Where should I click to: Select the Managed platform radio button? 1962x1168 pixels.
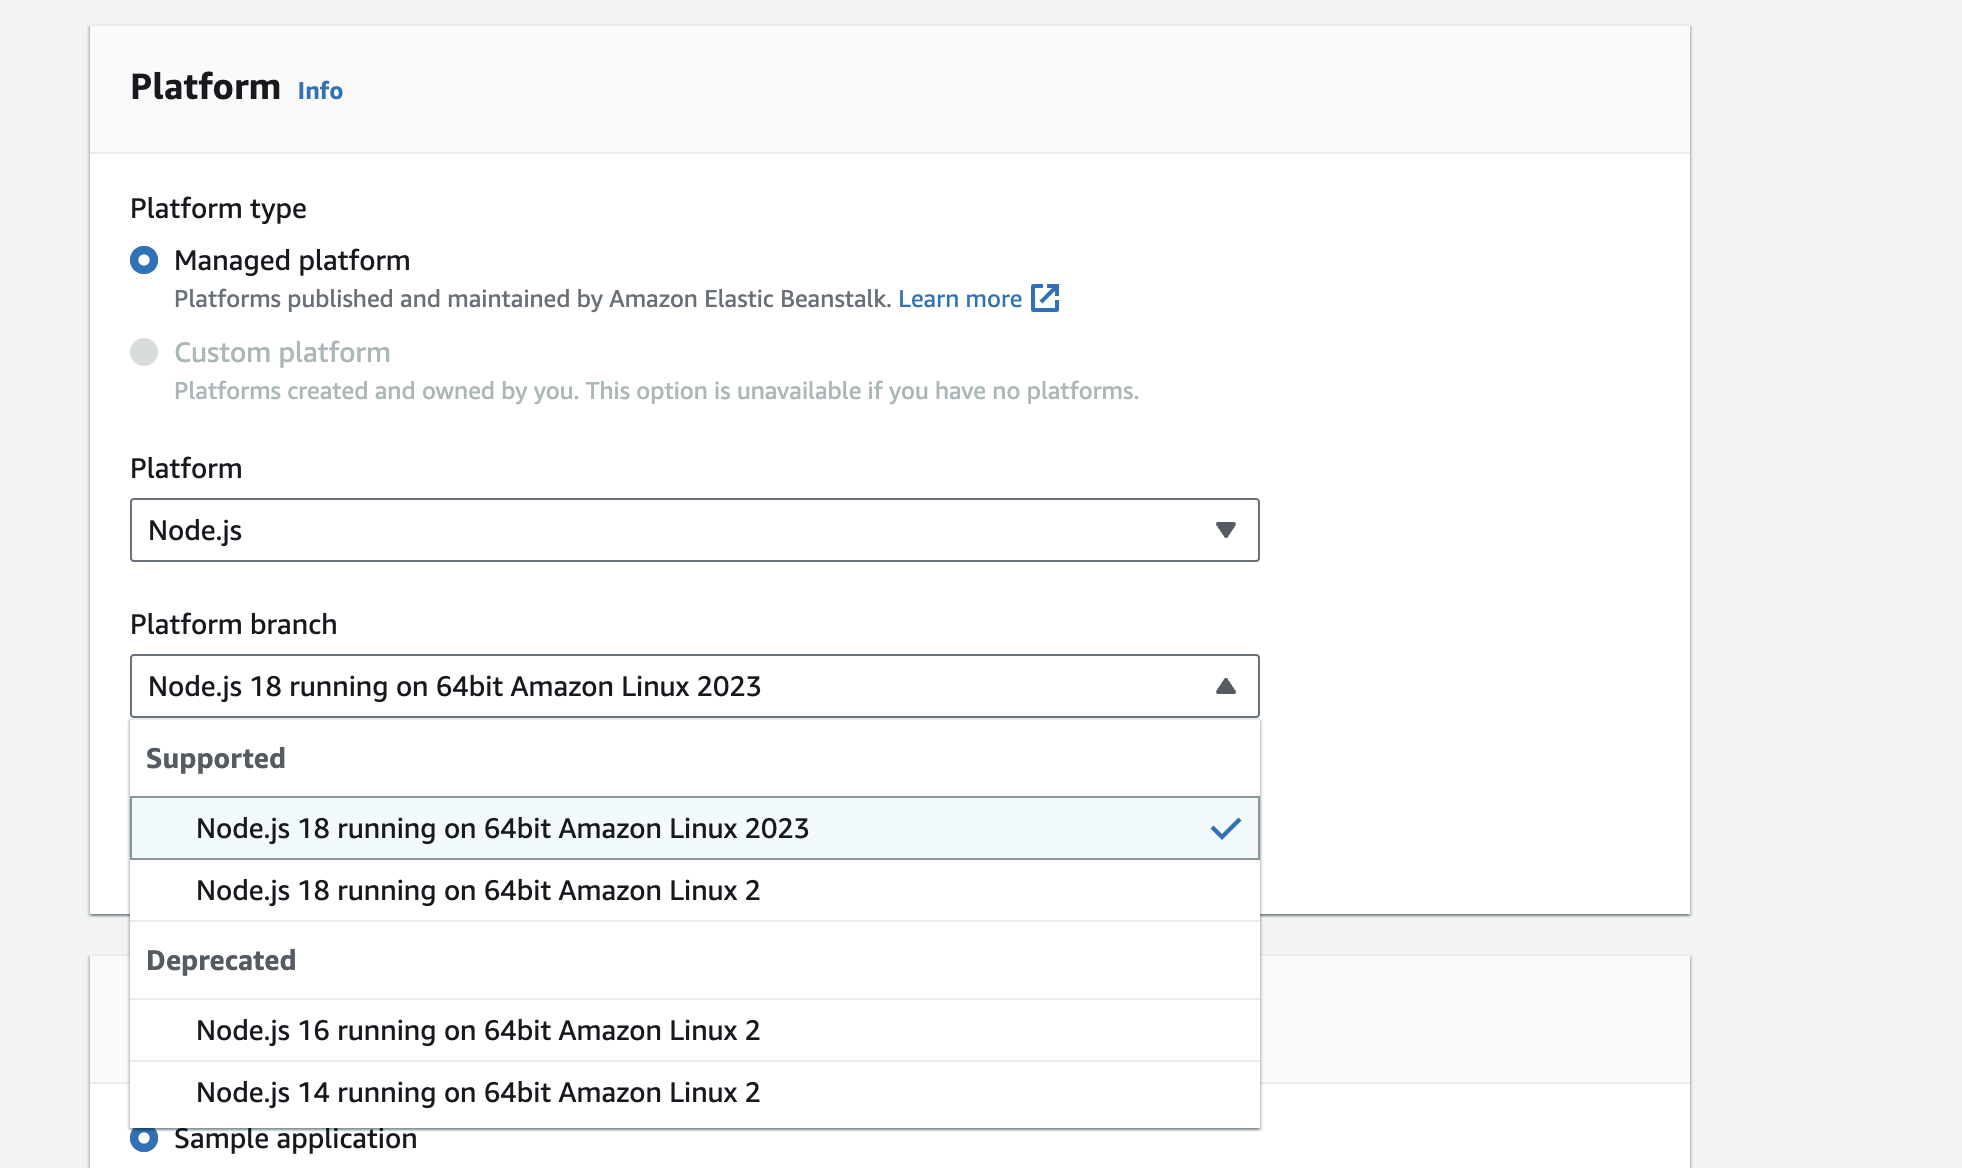tap(144, 261)
